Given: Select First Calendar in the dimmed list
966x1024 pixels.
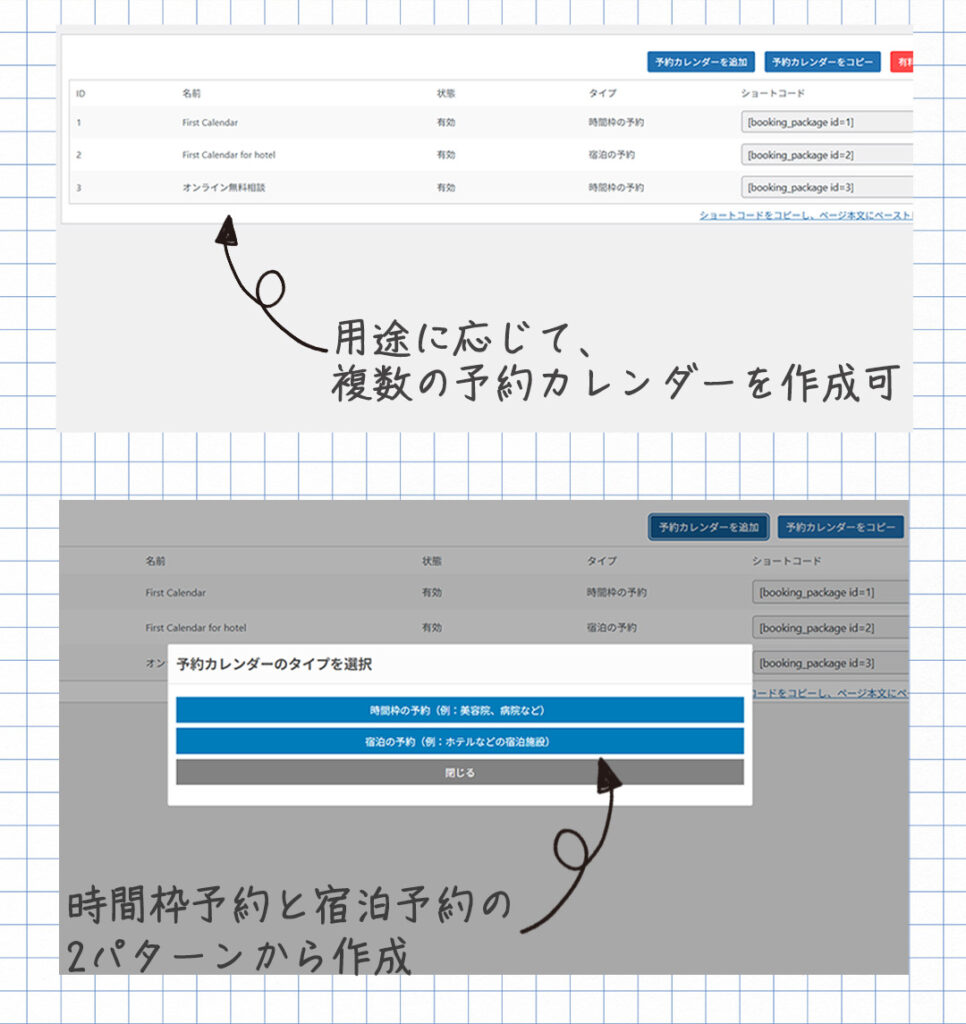Looking at the screenshot, I should pyautogui.click(x=176, y=593).
